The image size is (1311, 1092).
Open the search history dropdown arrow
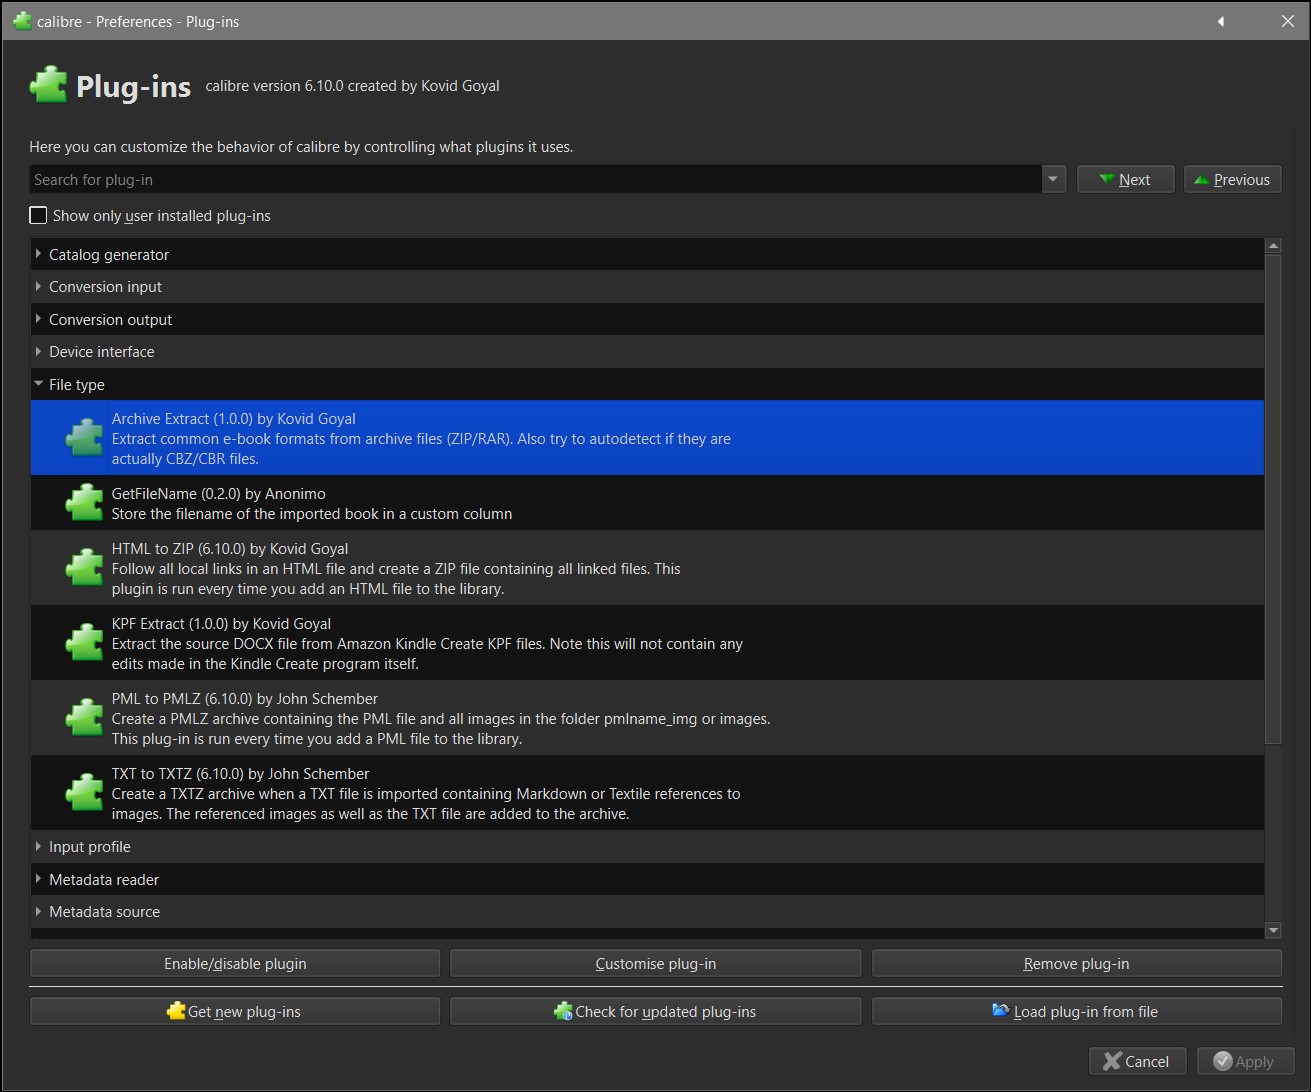tap(1053, 180)
